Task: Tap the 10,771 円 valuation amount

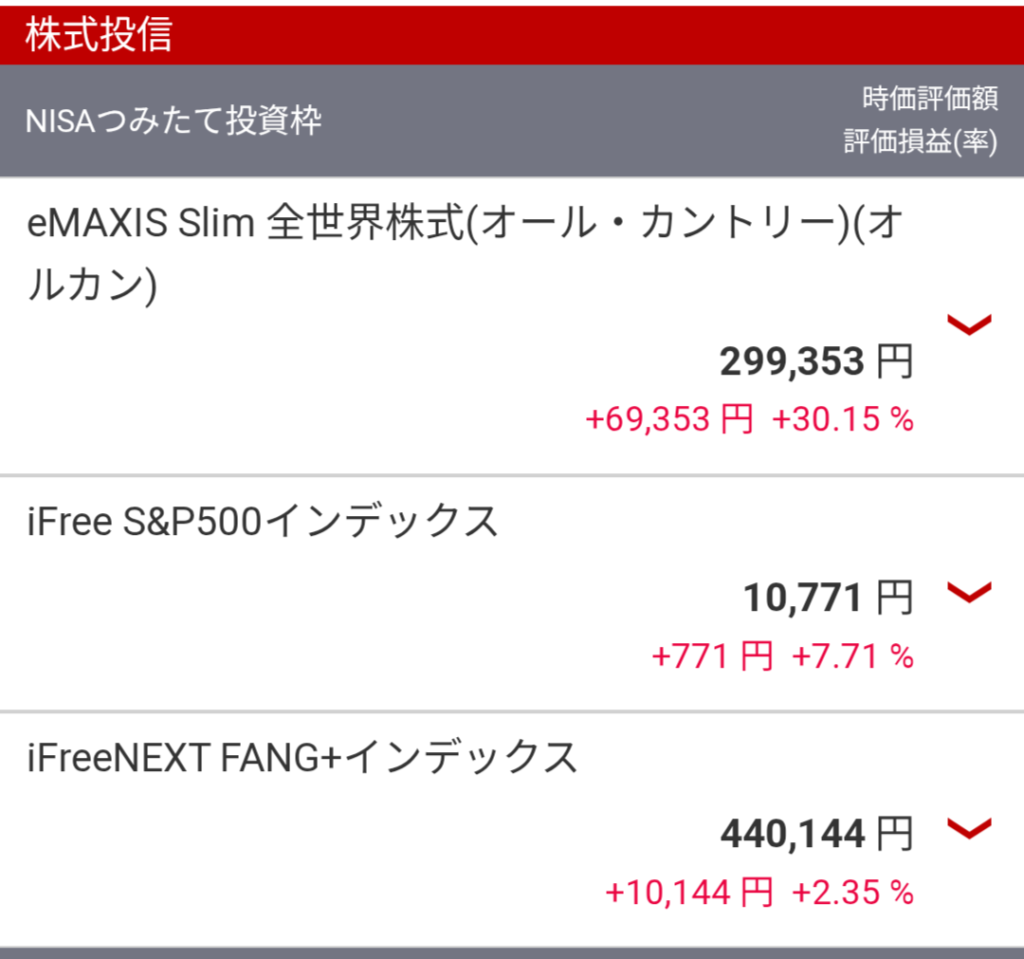Action: click(x=828, y=598)
